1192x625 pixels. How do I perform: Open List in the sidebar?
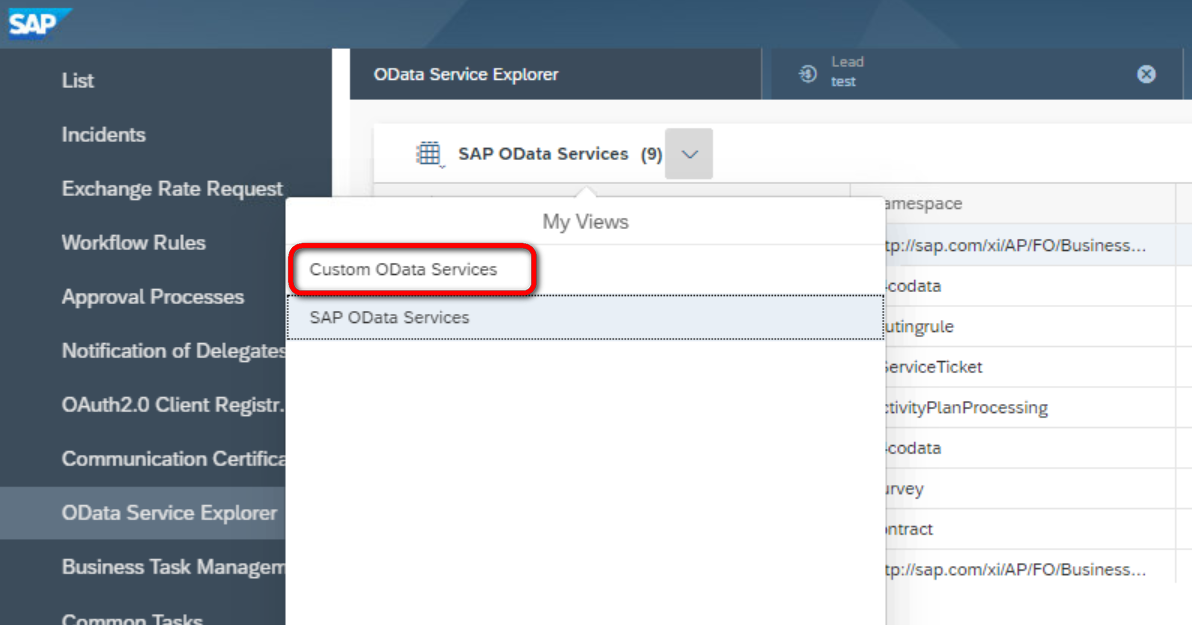[x=78, y=81]
